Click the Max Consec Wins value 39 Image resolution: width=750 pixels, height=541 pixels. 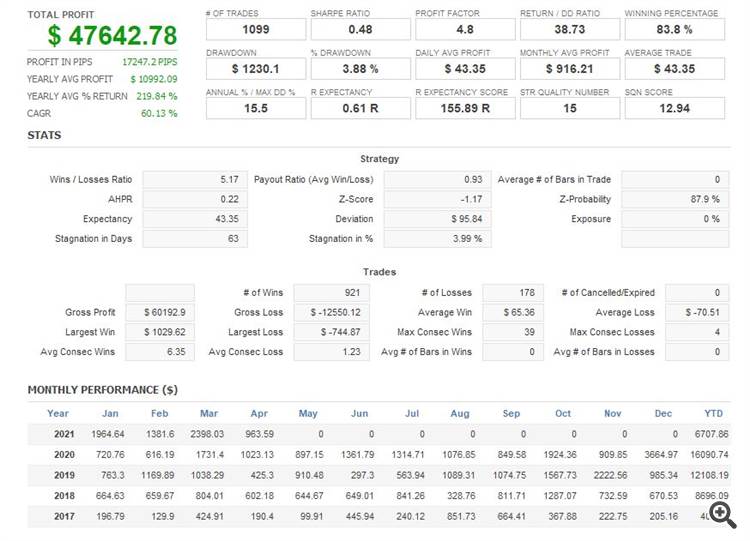(x=513, y=332)
